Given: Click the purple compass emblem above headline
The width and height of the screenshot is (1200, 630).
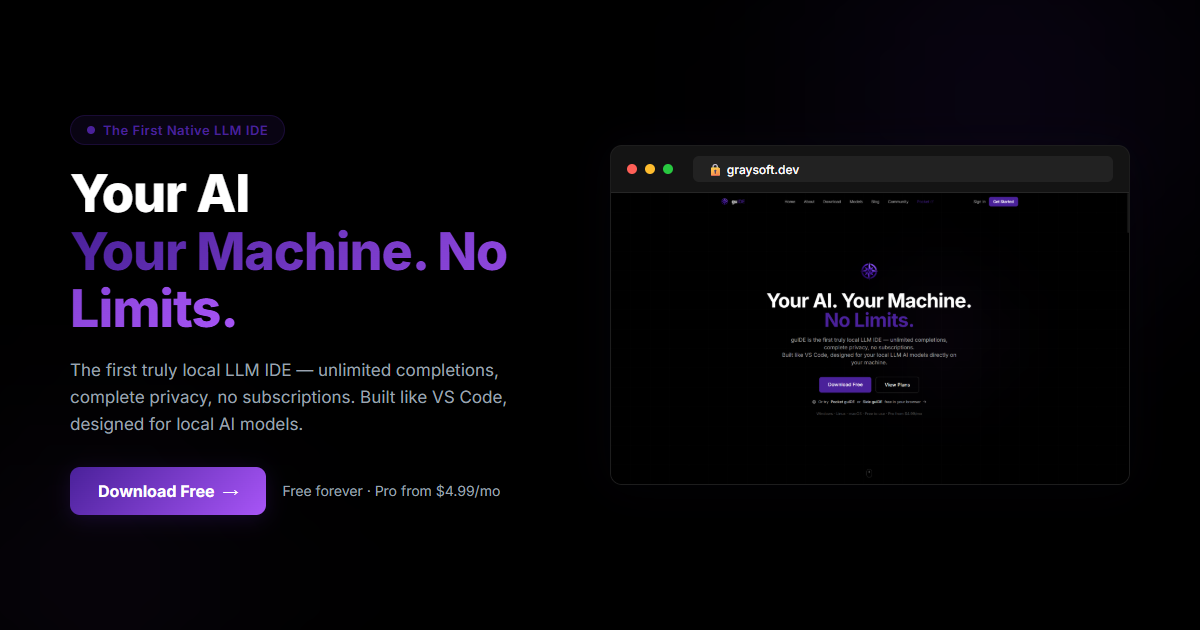Looking at the screenshot, I should click(869, 271).
